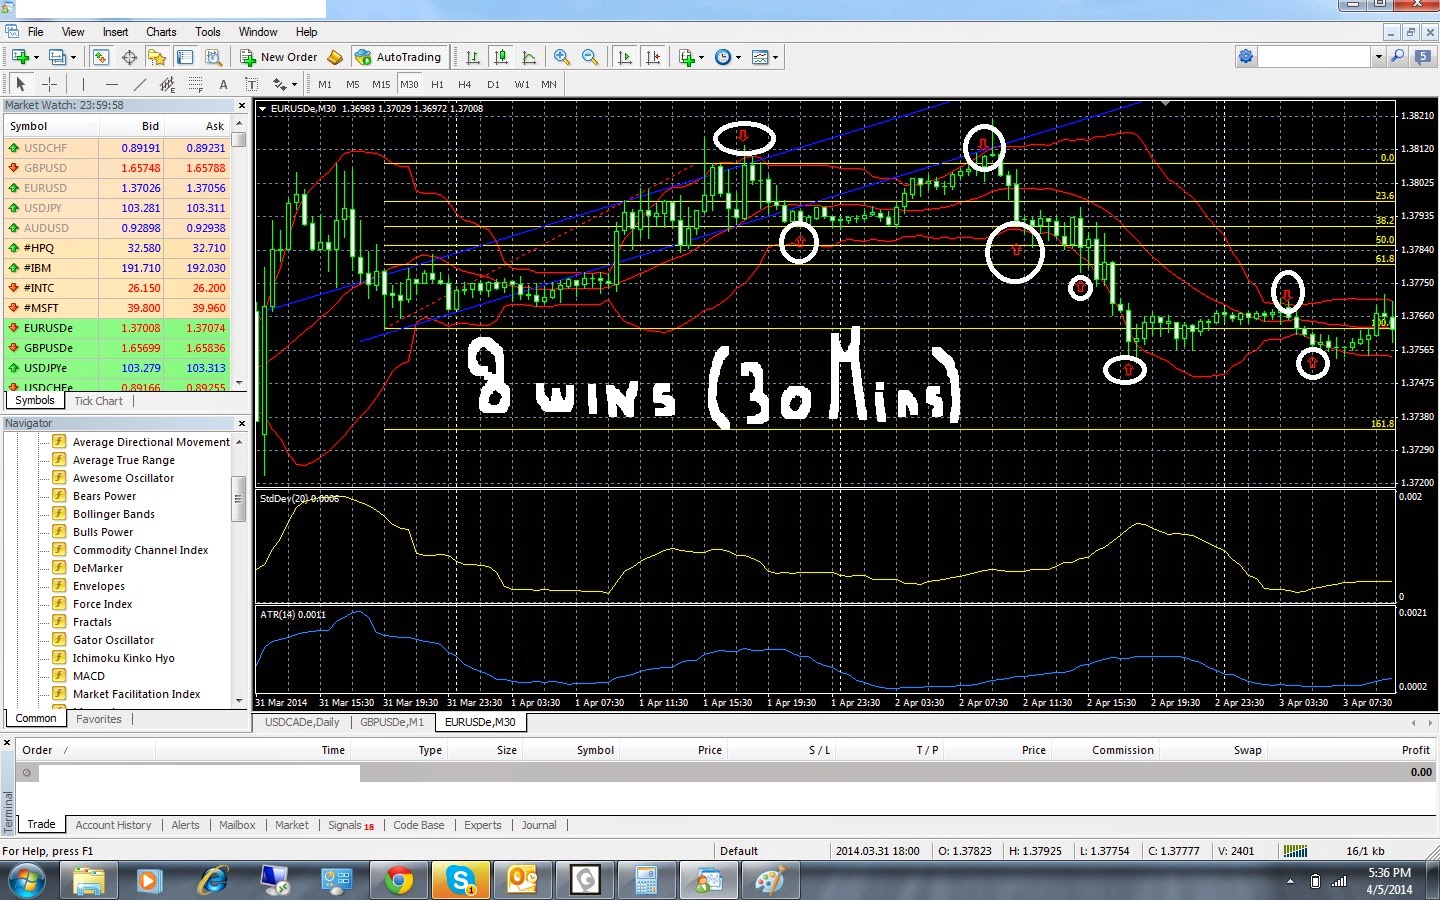Switch to the Tick Chart tab

98,401
